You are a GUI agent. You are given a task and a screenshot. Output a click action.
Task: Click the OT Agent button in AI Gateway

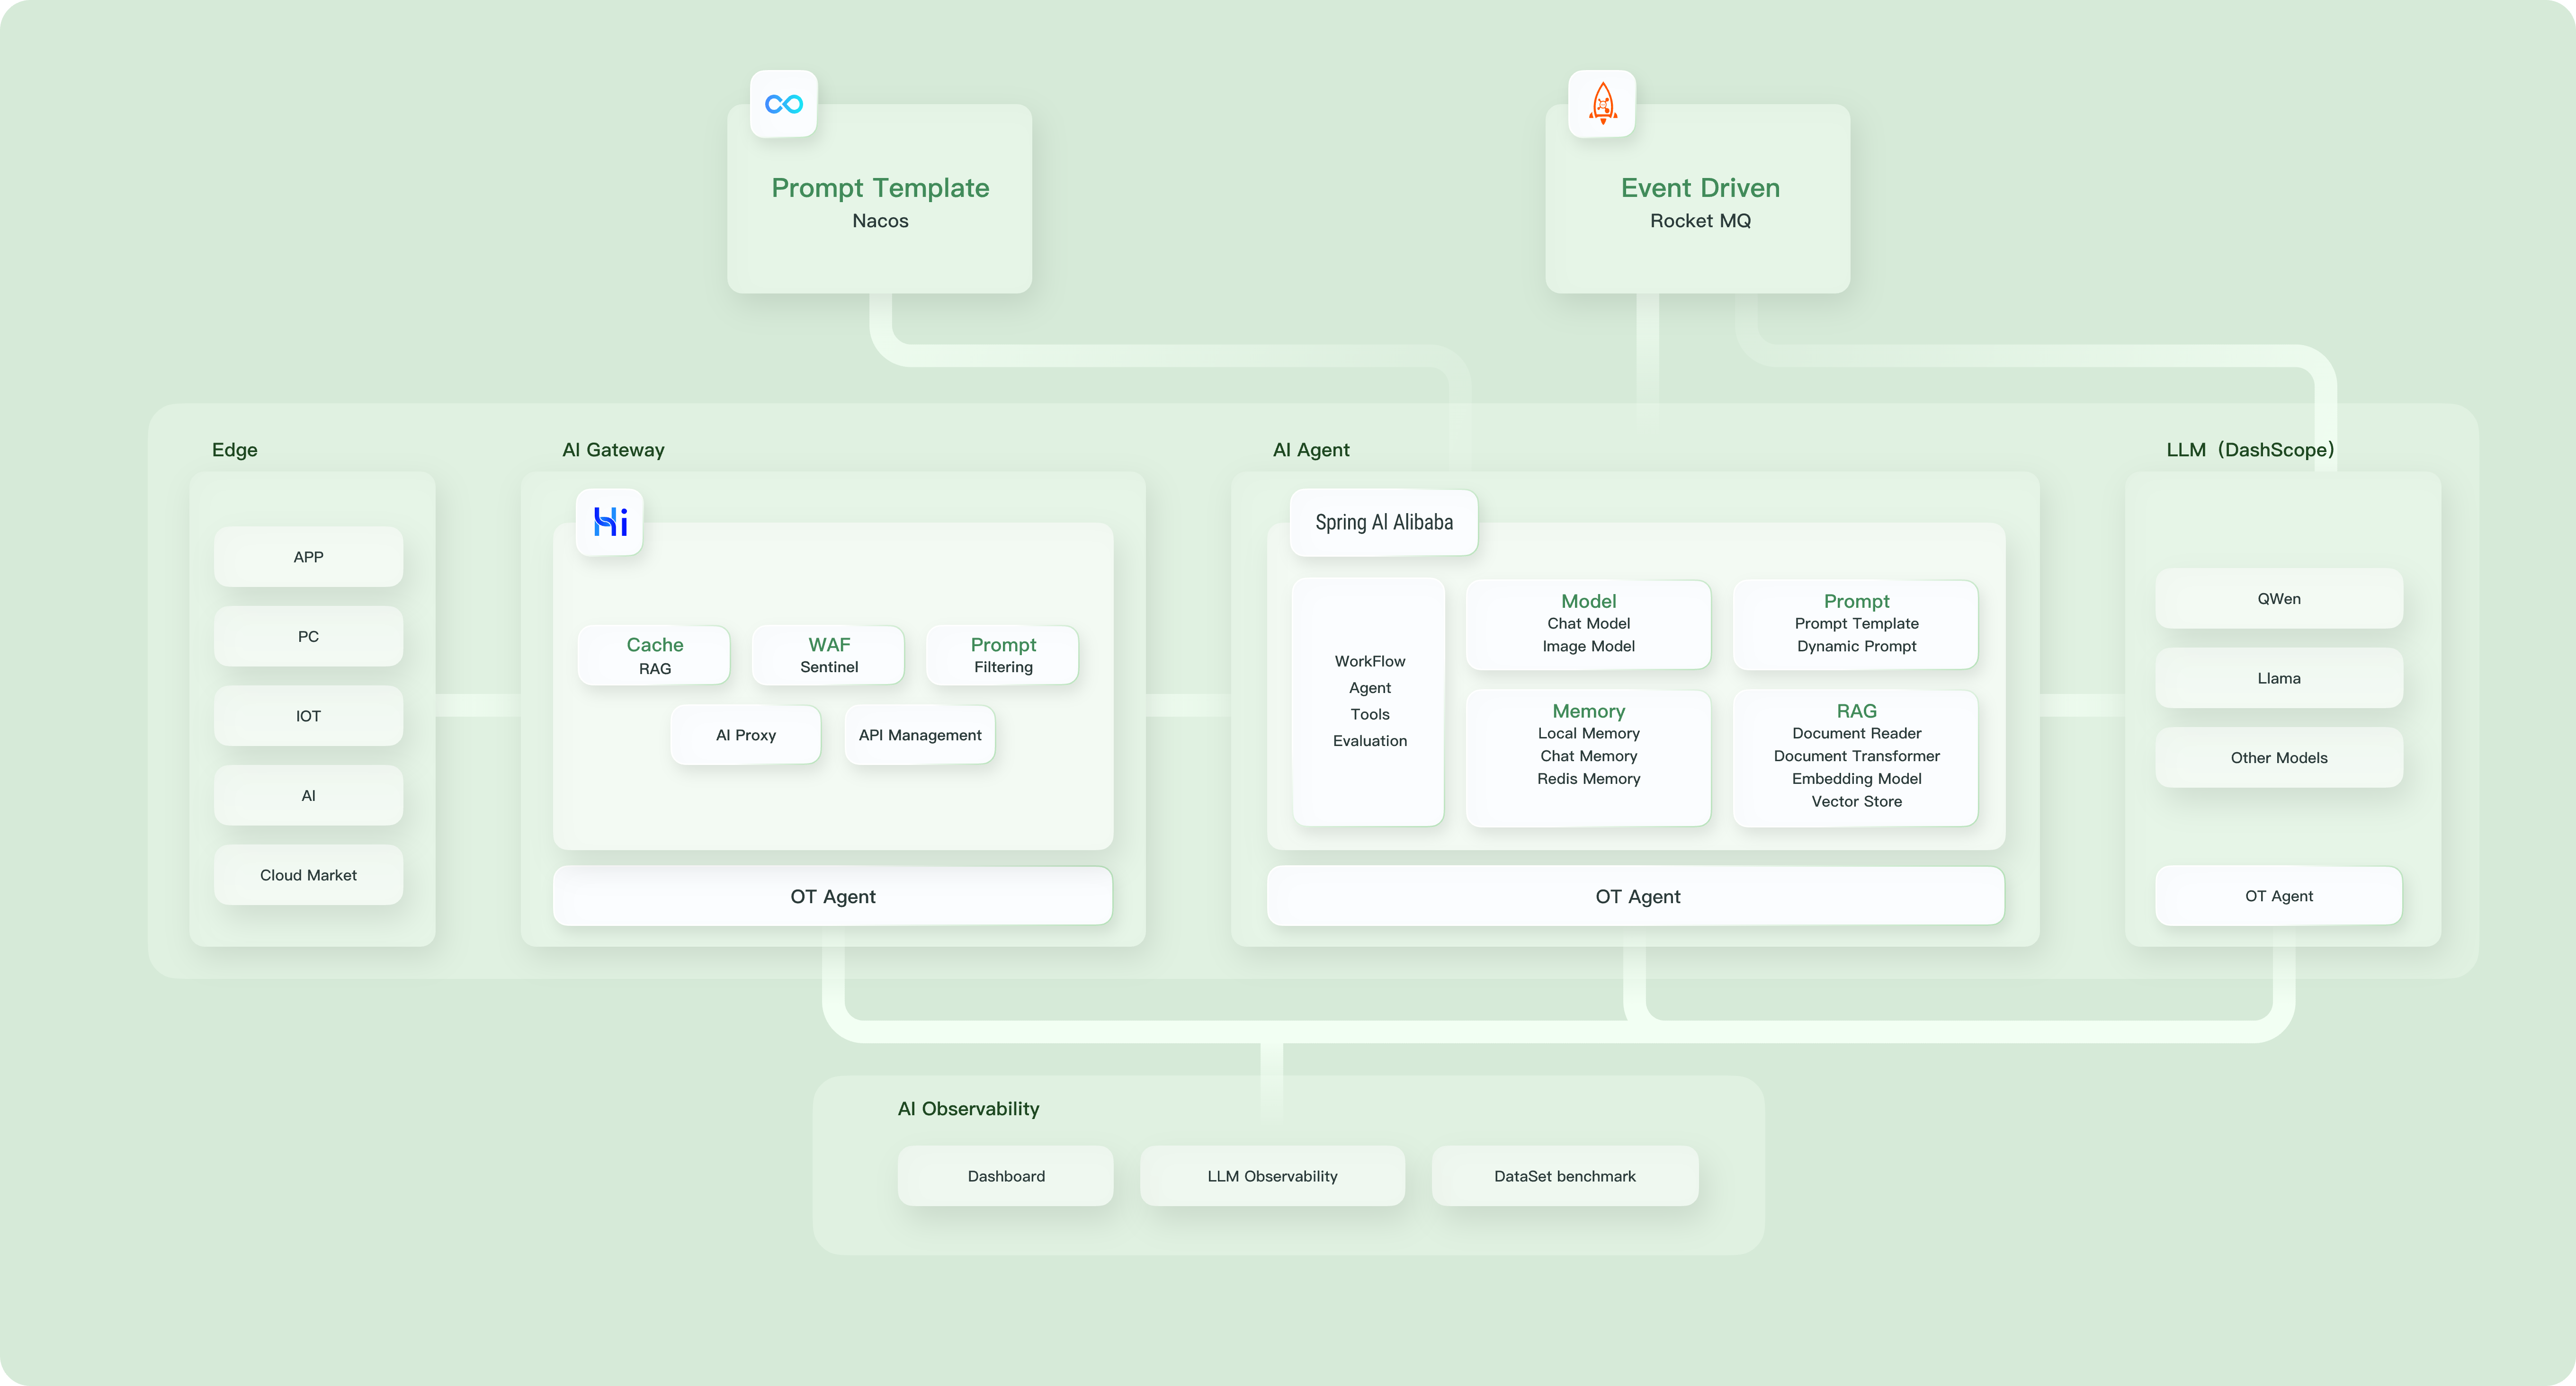tap(832, 896)
